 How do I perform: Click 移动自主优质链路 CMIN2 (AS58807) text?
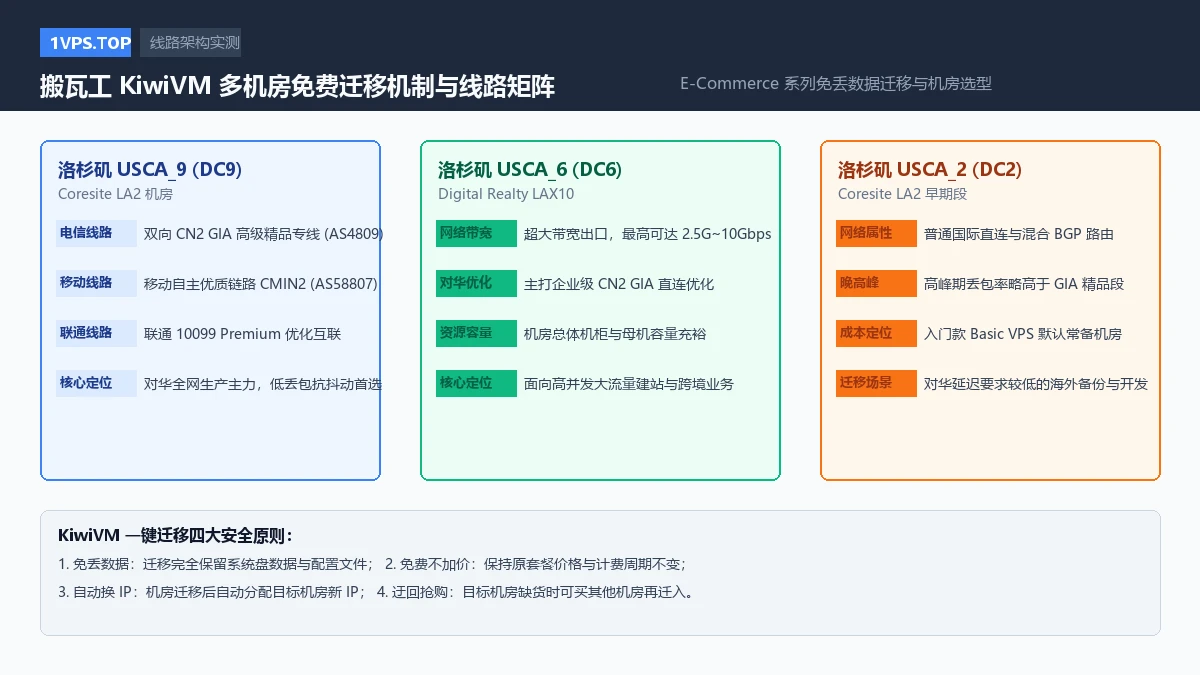tap(261, 284)
